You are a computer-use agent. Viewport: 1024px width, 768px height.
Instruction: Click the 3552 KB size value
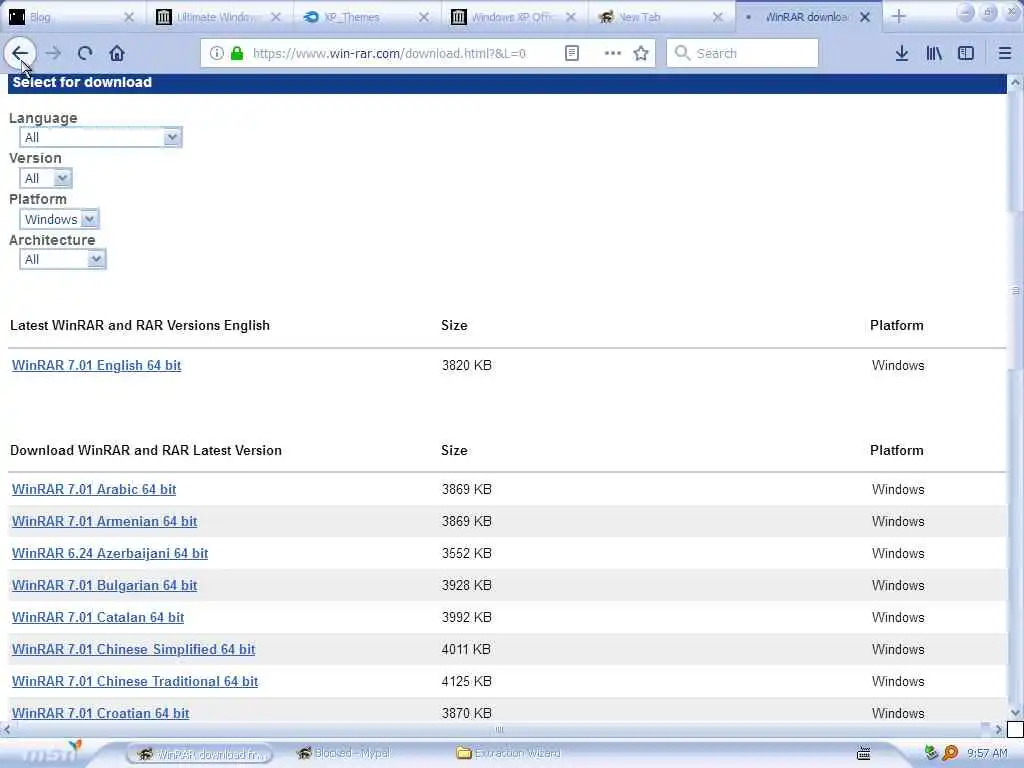[x=466, y=553]
